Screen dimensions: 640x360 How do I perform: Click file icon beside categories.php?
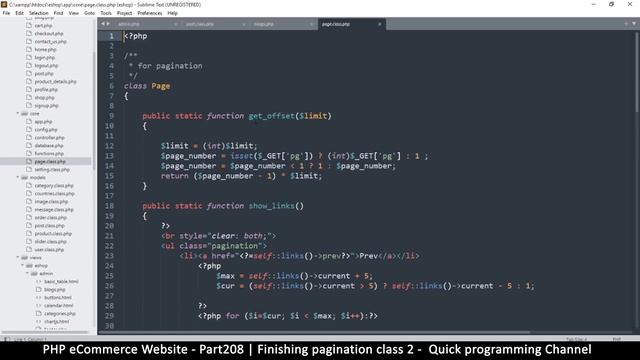point(39,313)
